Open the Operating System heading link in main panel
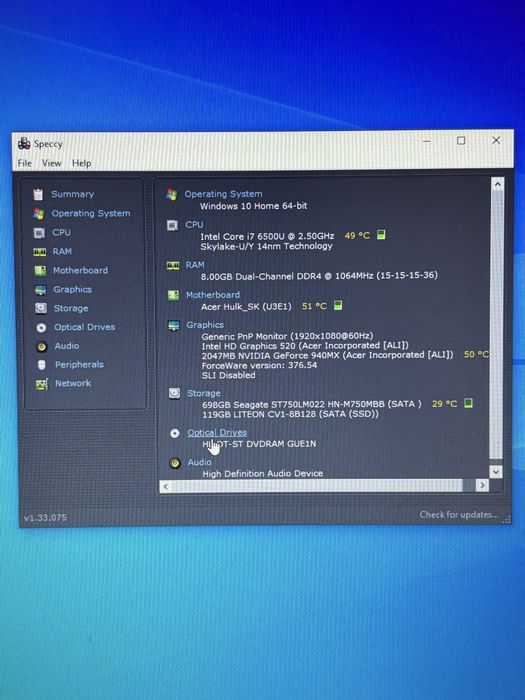 [224, 194]
